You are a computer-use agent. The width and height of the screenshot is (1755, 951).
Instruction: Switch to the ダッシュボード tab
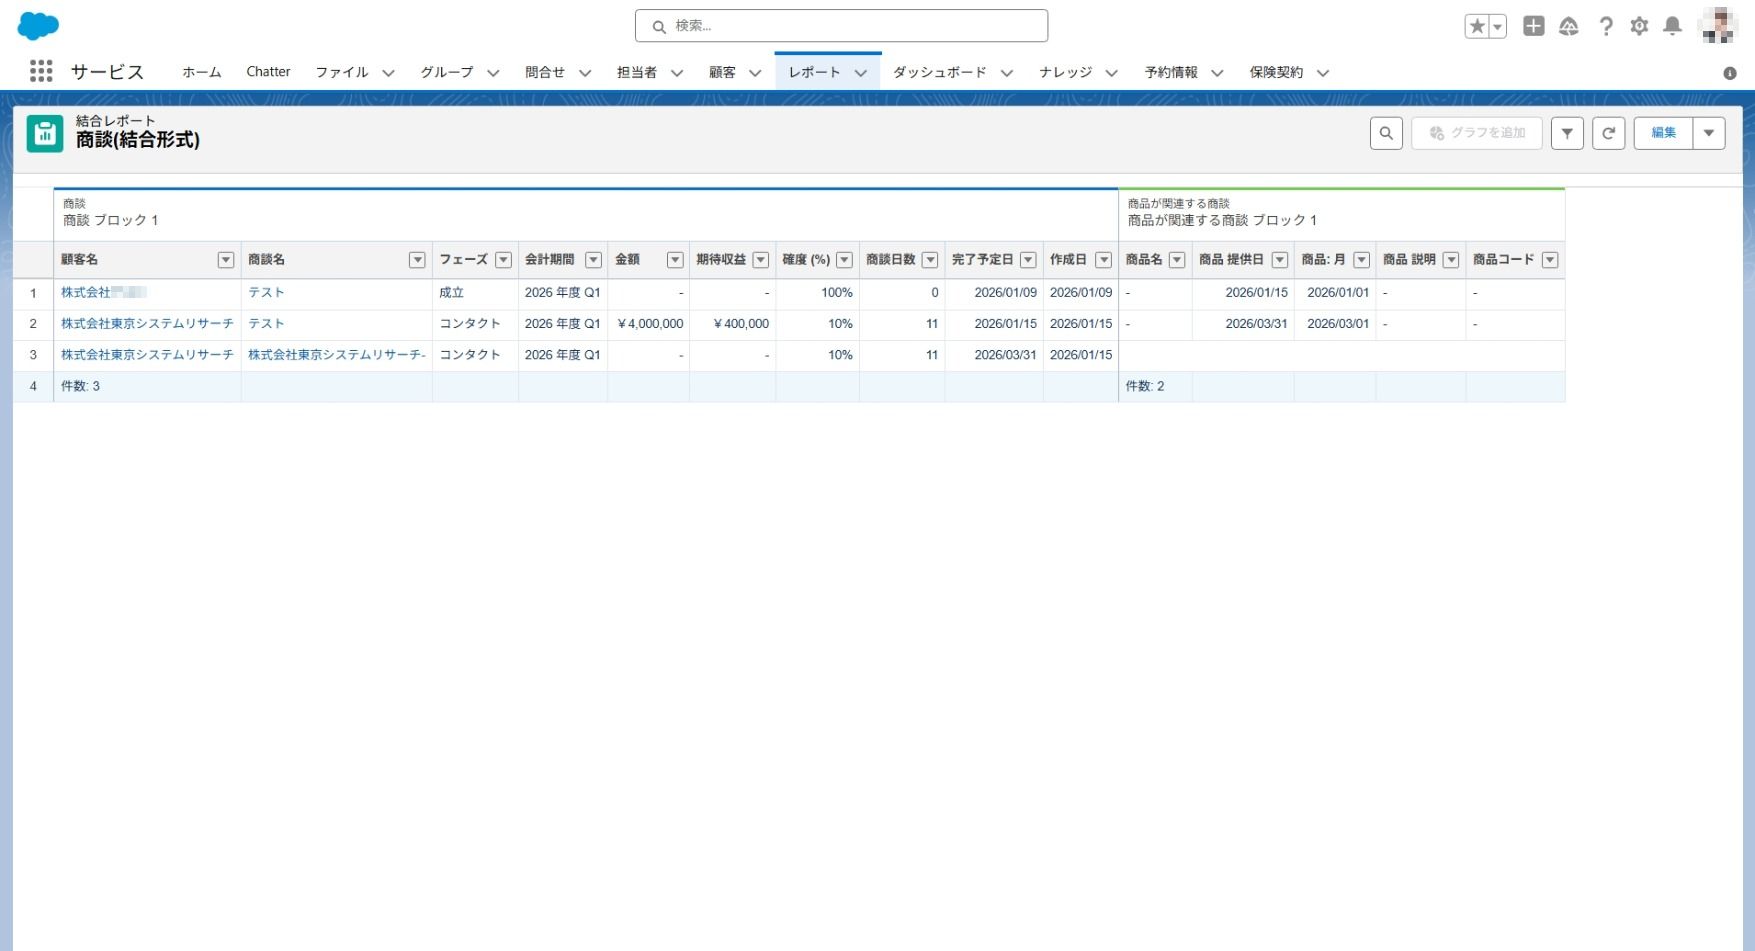pyautogui.click(x=939, y=72)
